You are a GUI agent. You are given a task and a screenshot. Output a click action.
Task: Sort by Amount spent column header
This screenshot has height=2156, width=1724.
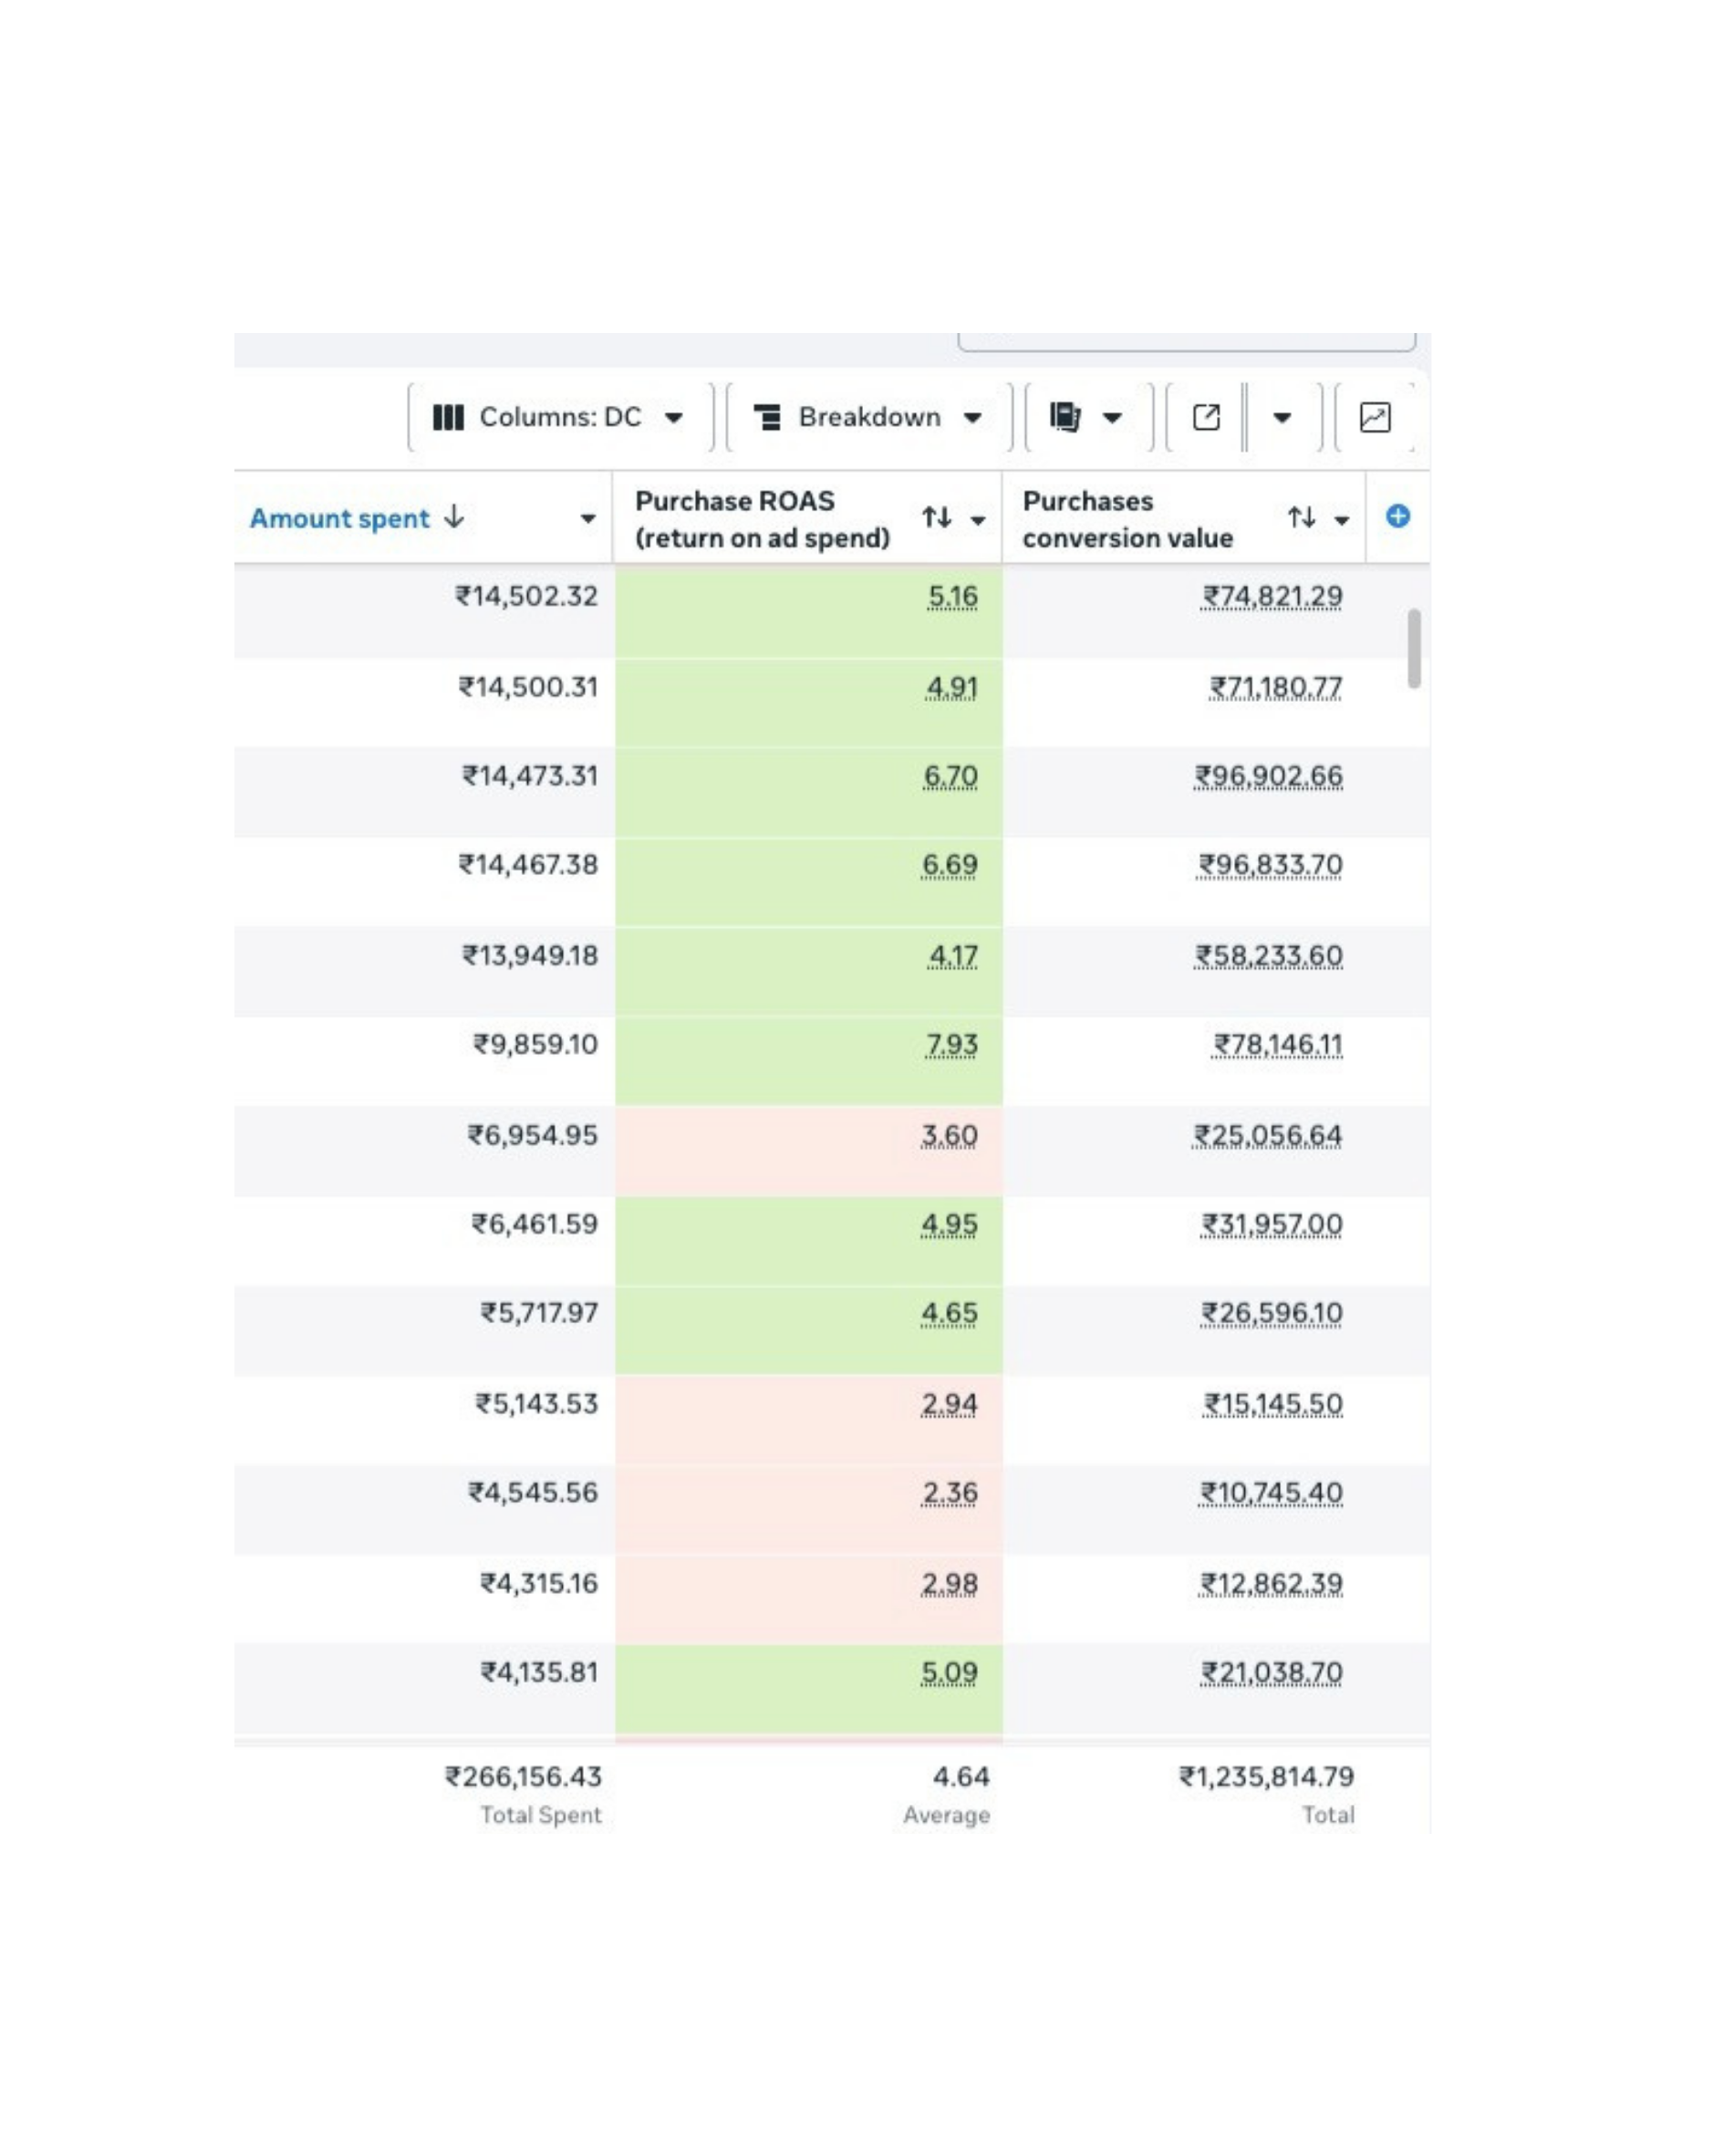[x=357, y=518]
